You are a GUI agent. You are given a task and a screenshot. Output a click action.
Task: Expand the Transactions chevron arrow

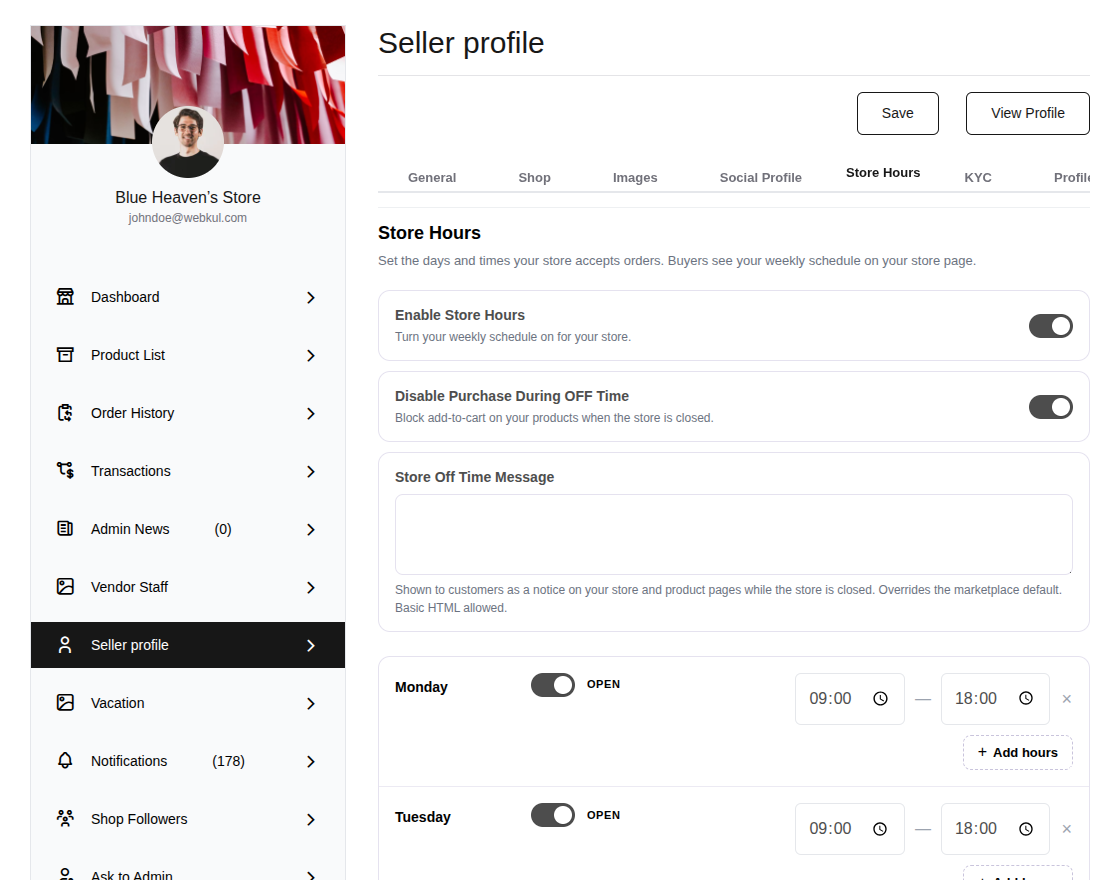point(311,471)
